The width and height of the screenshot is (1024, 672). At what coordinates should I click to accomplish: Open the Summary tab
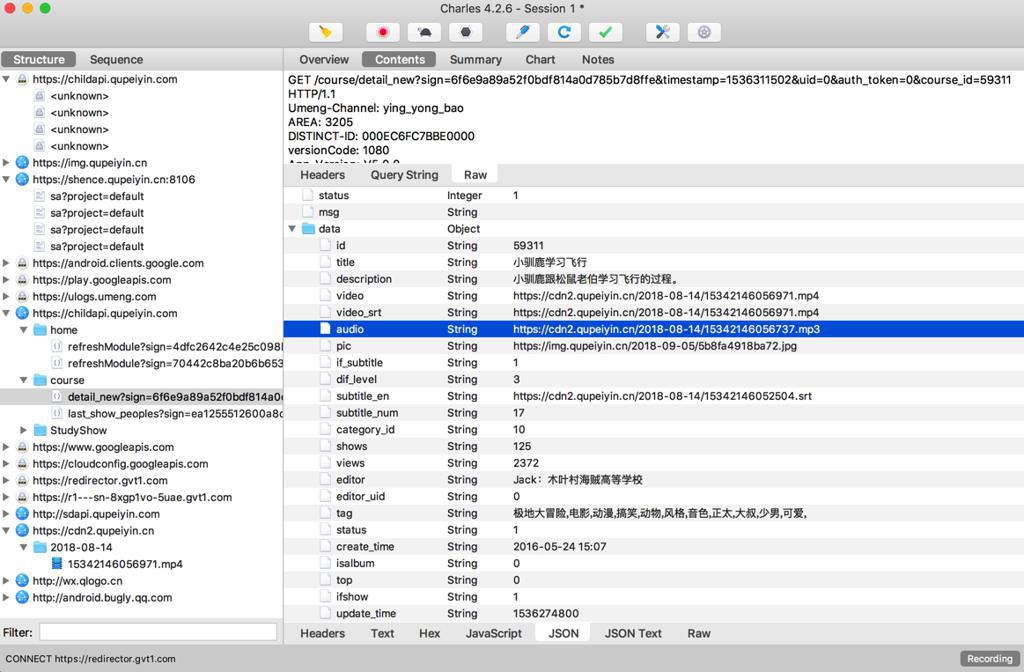point(475,59)
